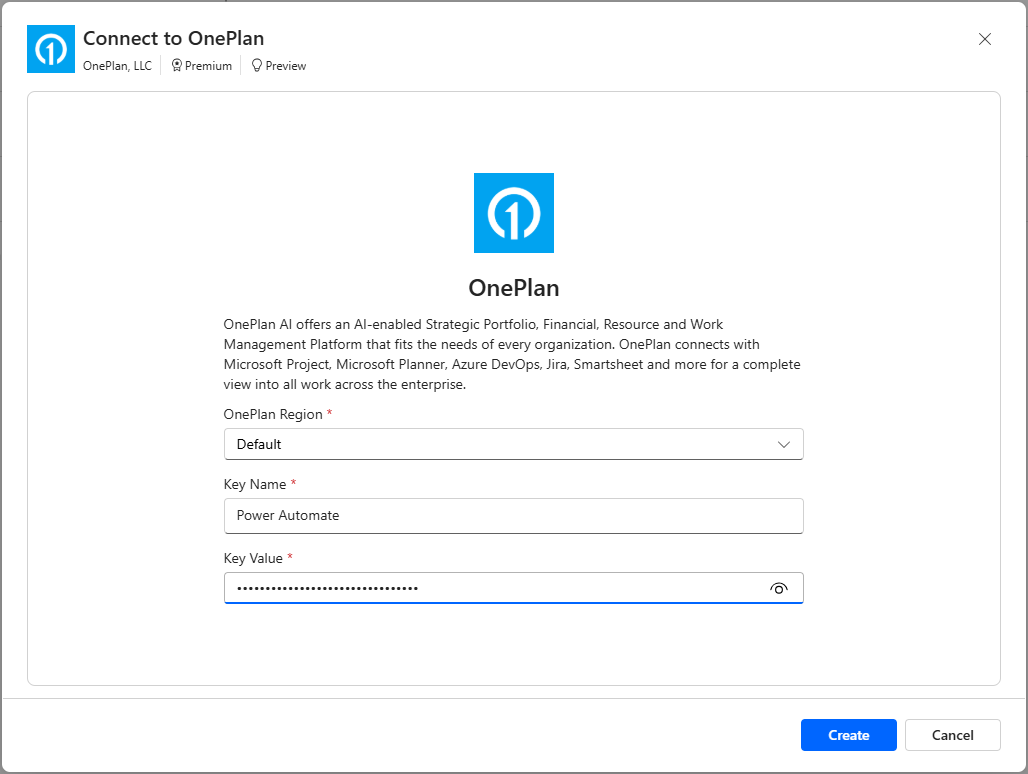Click the "Key Name" field label
The width and height of the screenshot is (1028, 774).
coord(254,485)
